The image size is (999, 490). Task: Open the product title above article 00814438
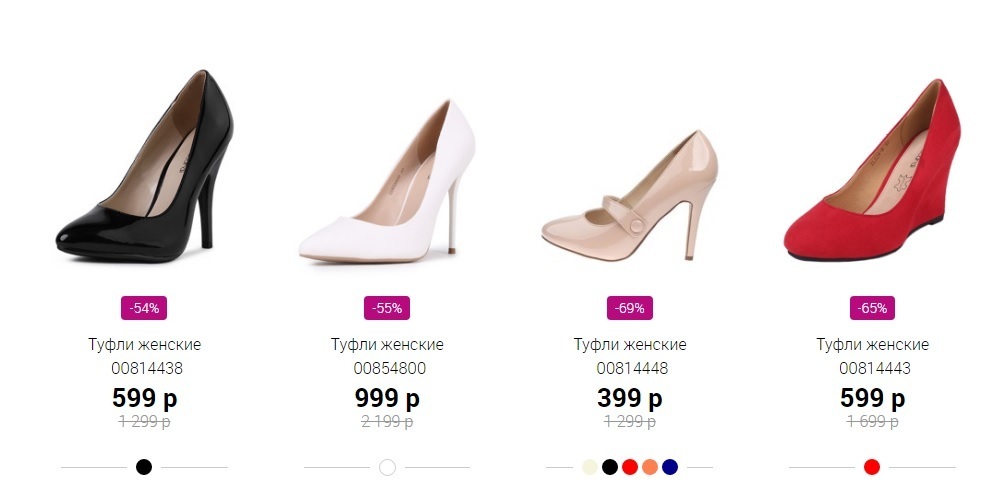click(144, 345)
